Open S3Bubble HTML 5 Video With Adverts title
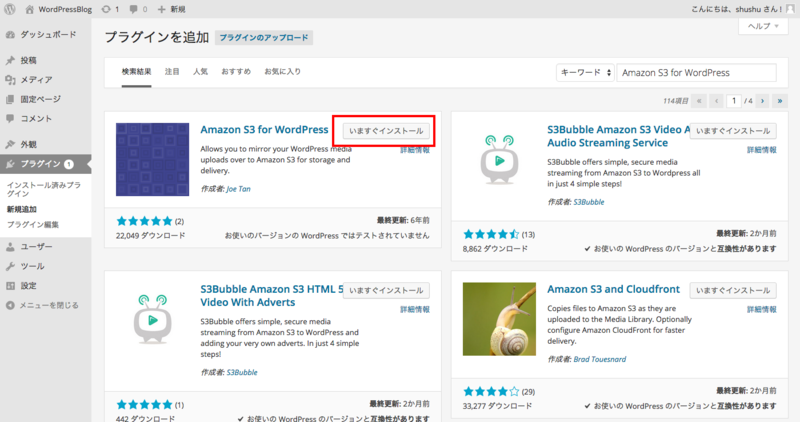 pos(271,295)
